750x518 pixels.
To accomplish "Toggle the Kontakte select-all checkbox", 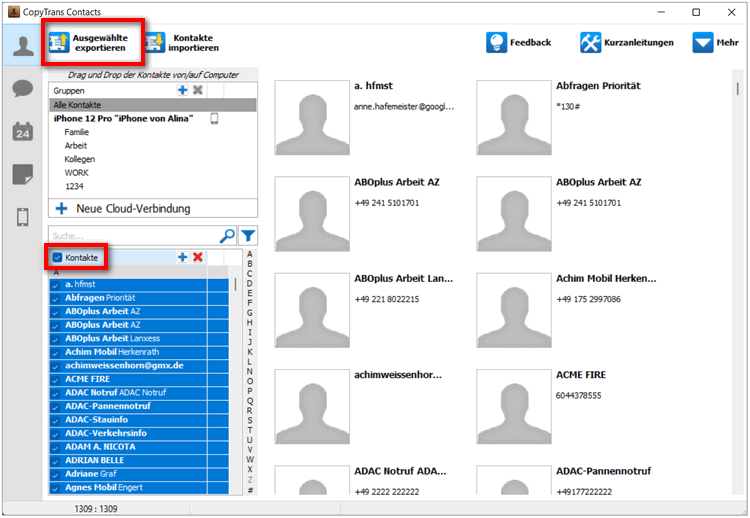I will (x=57, y=258).
